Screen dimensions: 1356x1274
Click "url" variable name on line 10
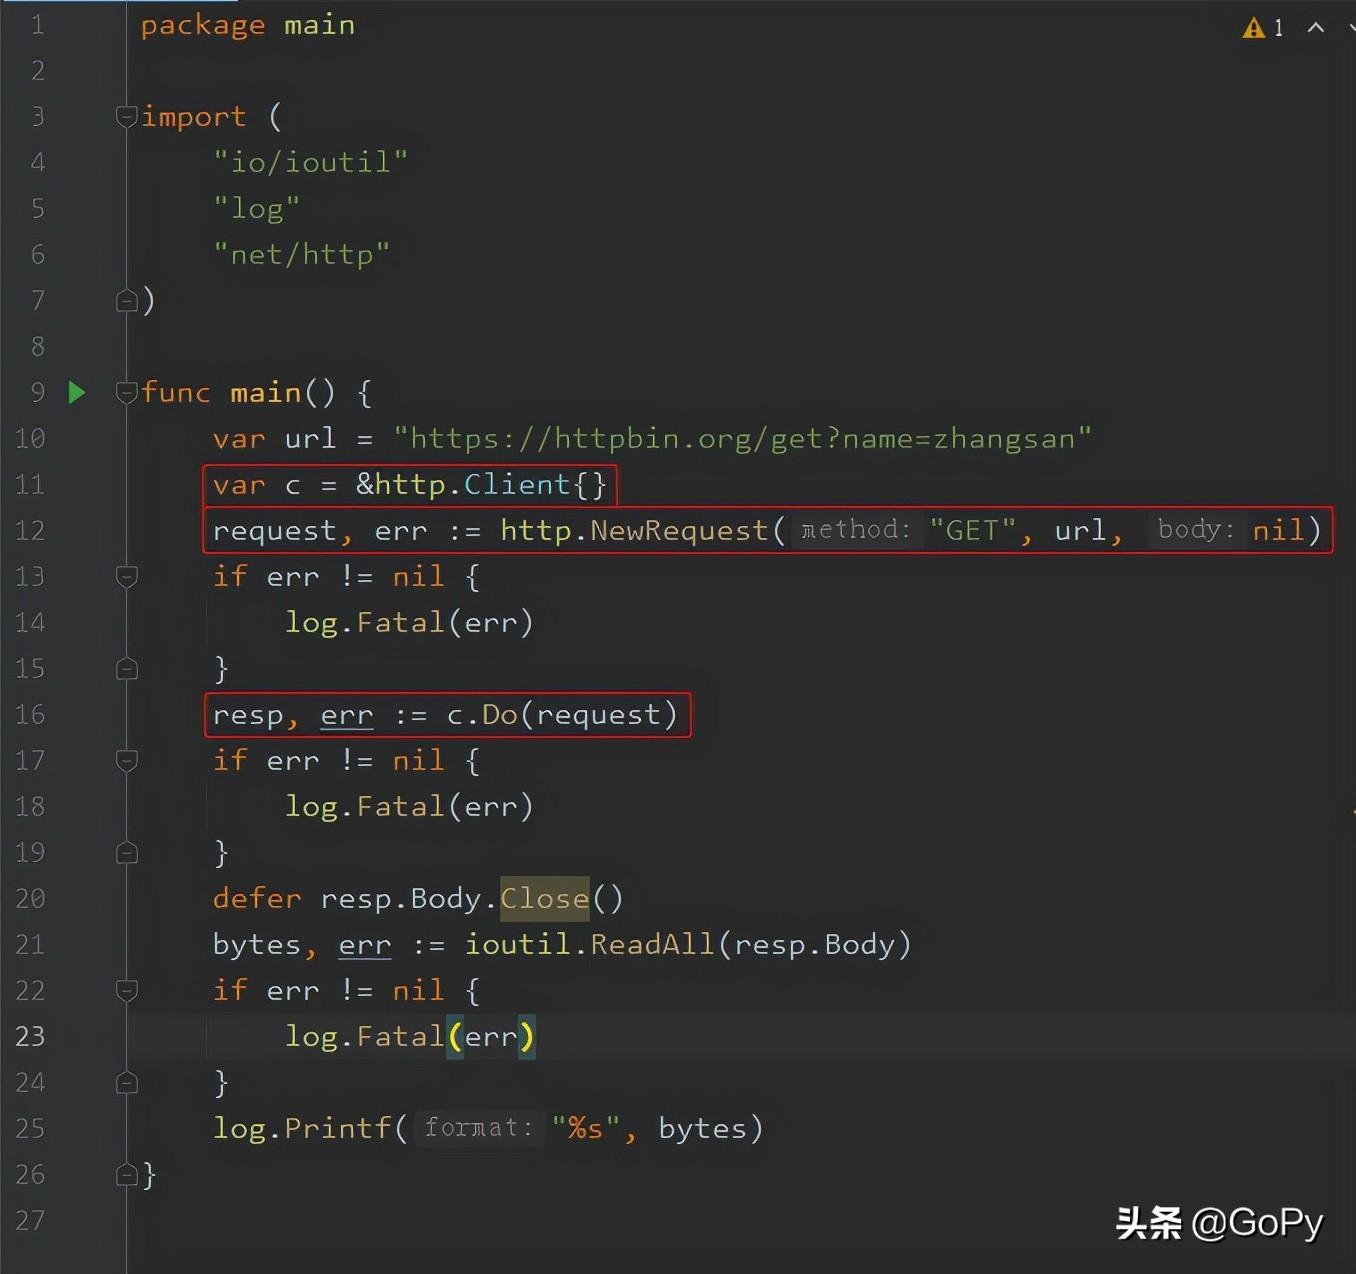point(310,438)
